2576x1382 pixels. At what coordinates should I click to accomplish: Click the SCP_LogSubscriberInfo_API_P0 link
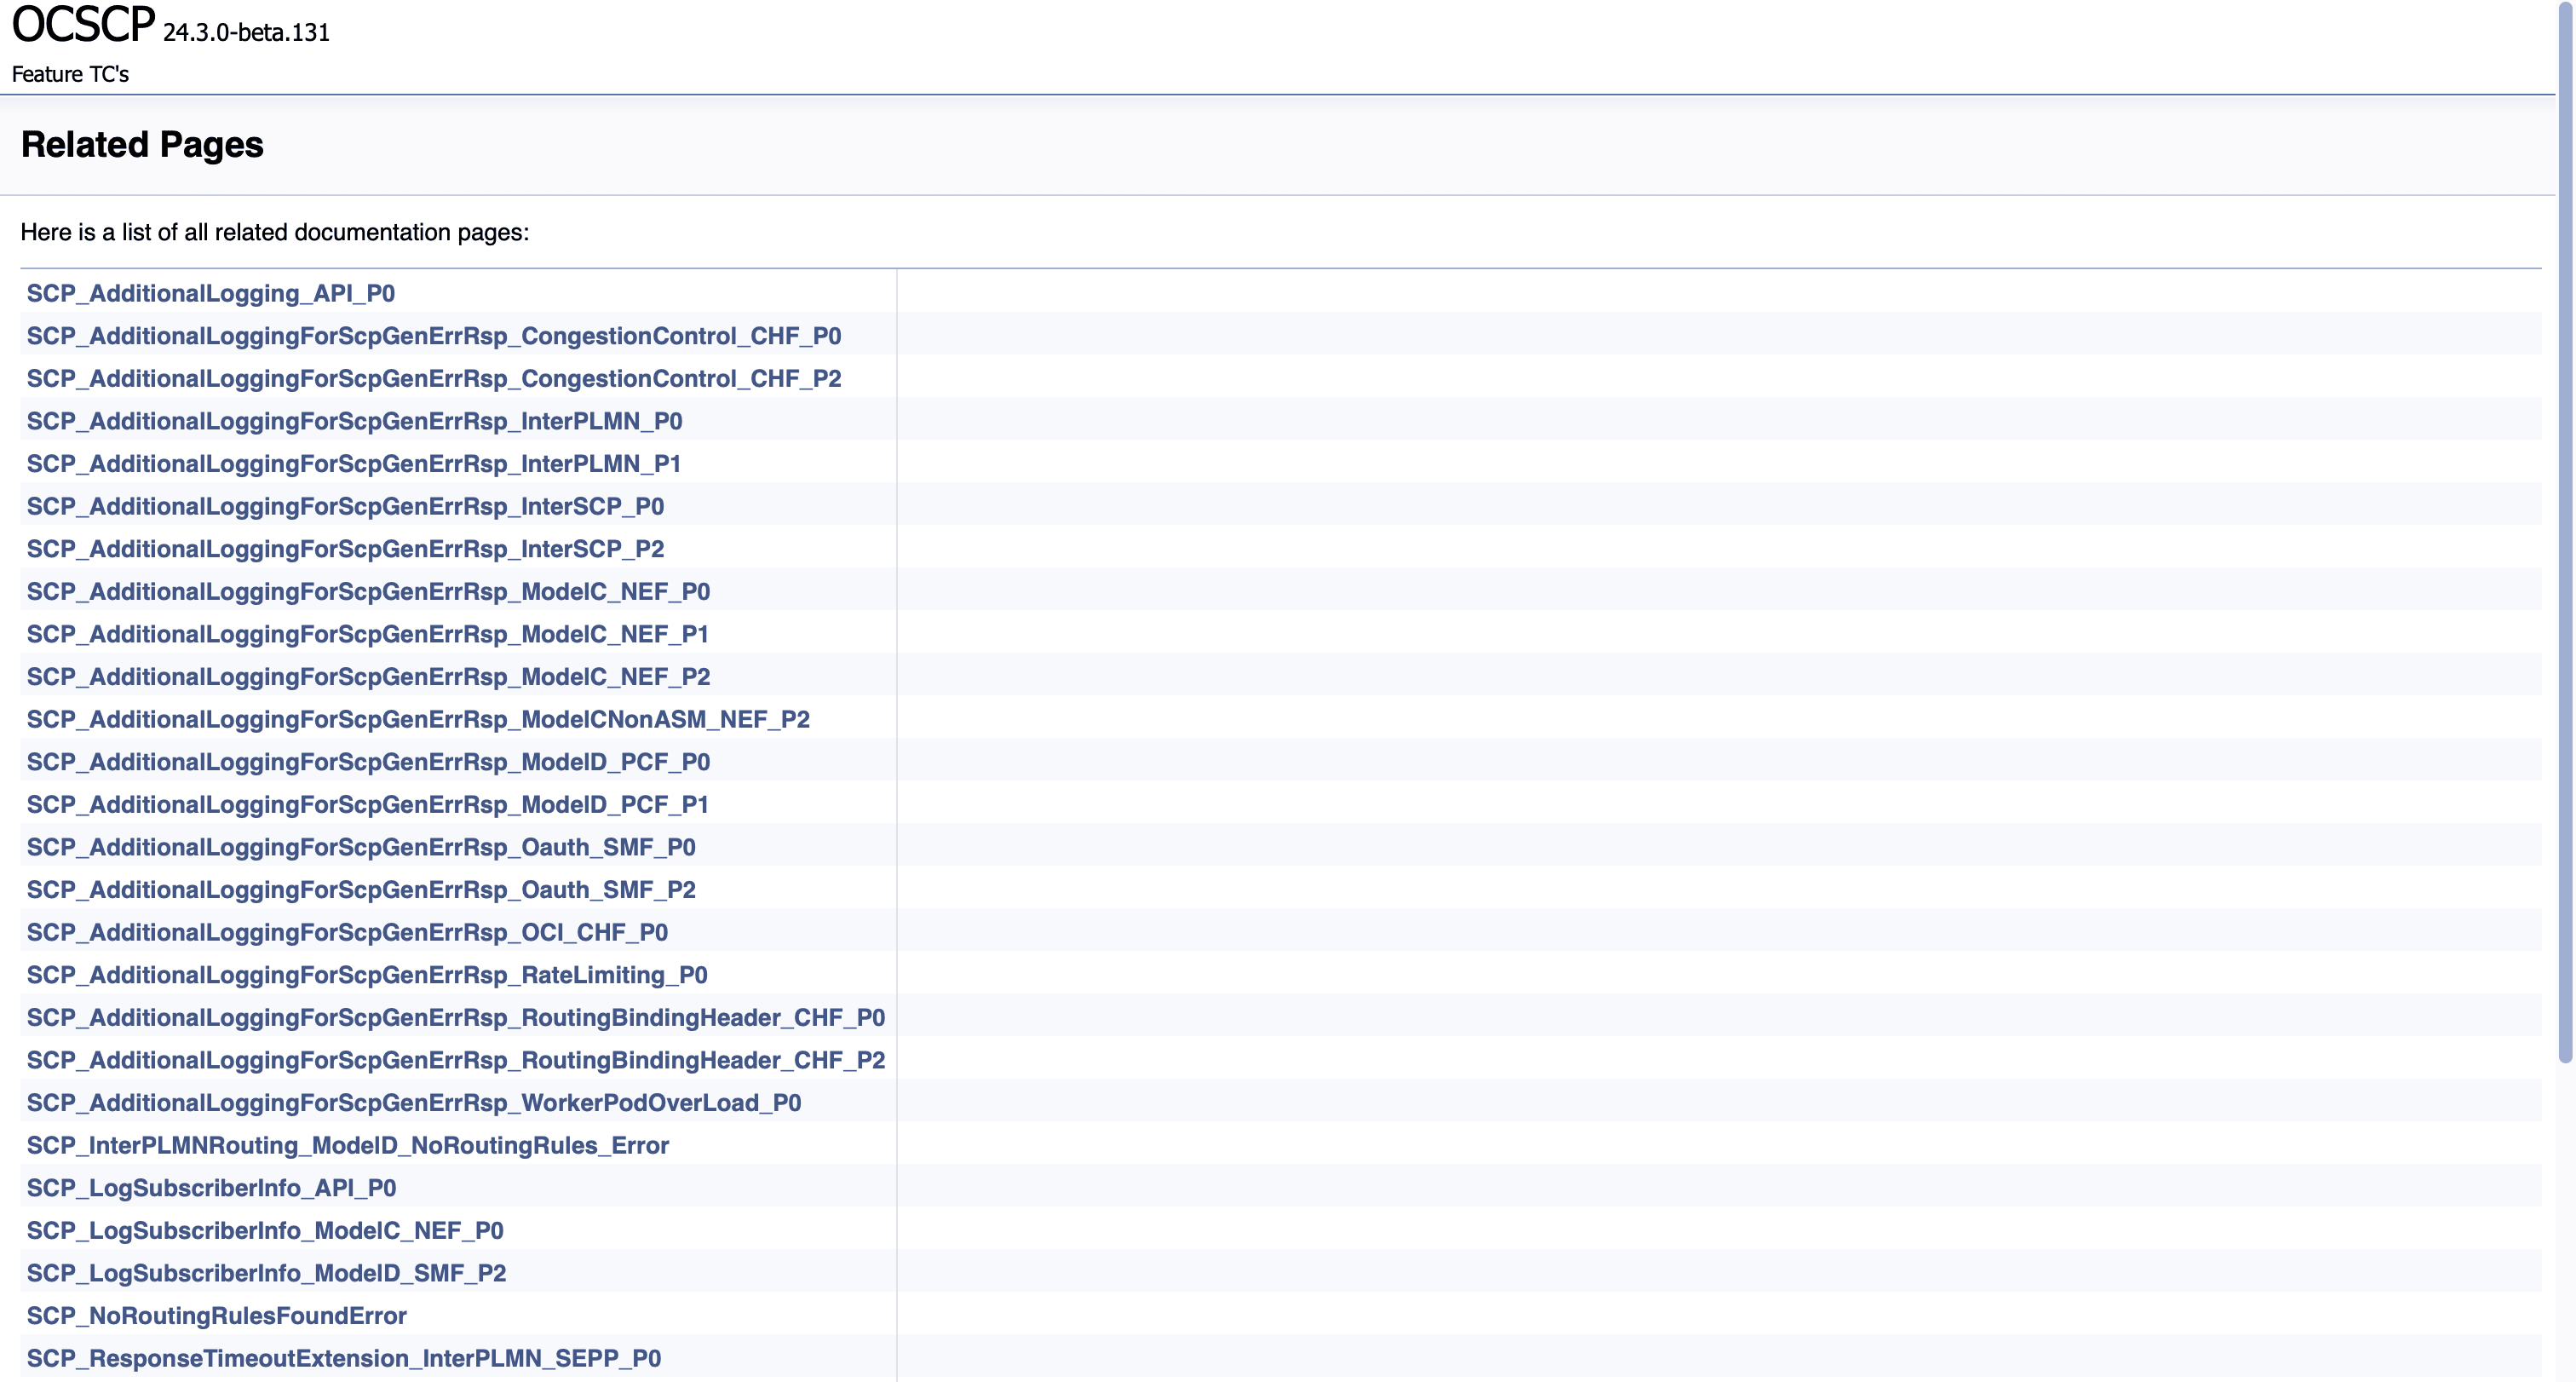point(211,1188)
